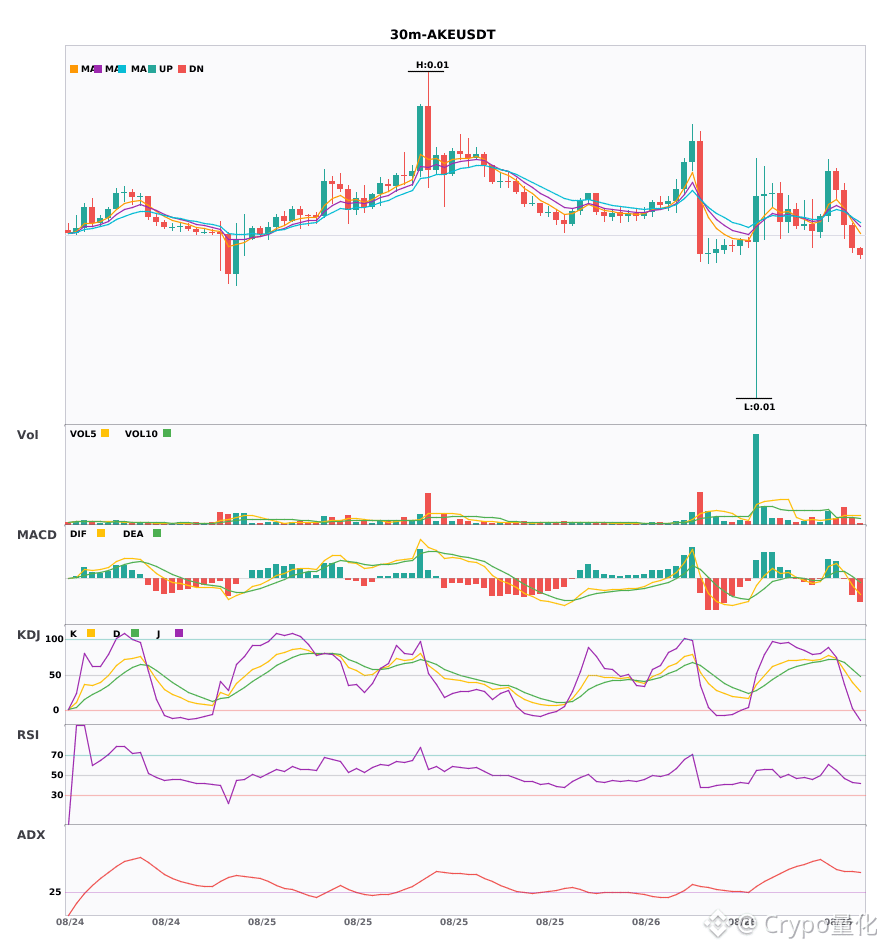Click the DEA legend text

click(x=133, y=534)
